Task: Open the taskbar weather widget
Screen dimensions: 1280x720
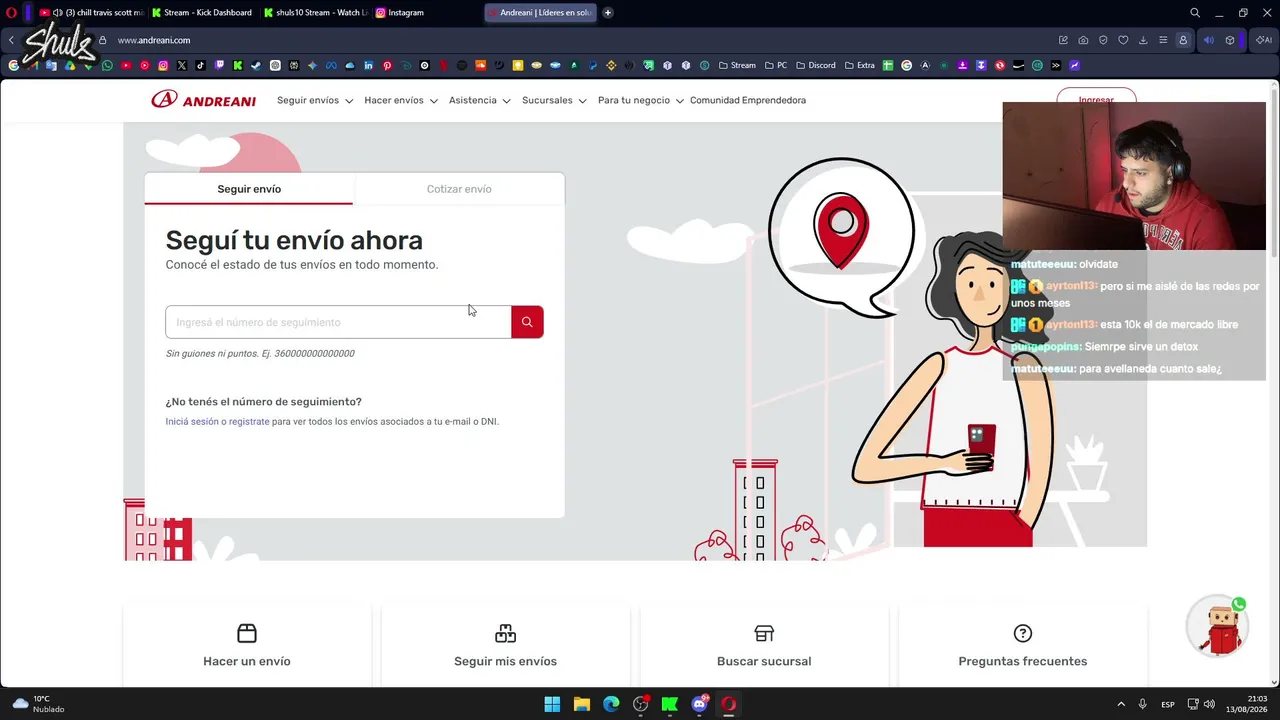Action: click(38, 704)
